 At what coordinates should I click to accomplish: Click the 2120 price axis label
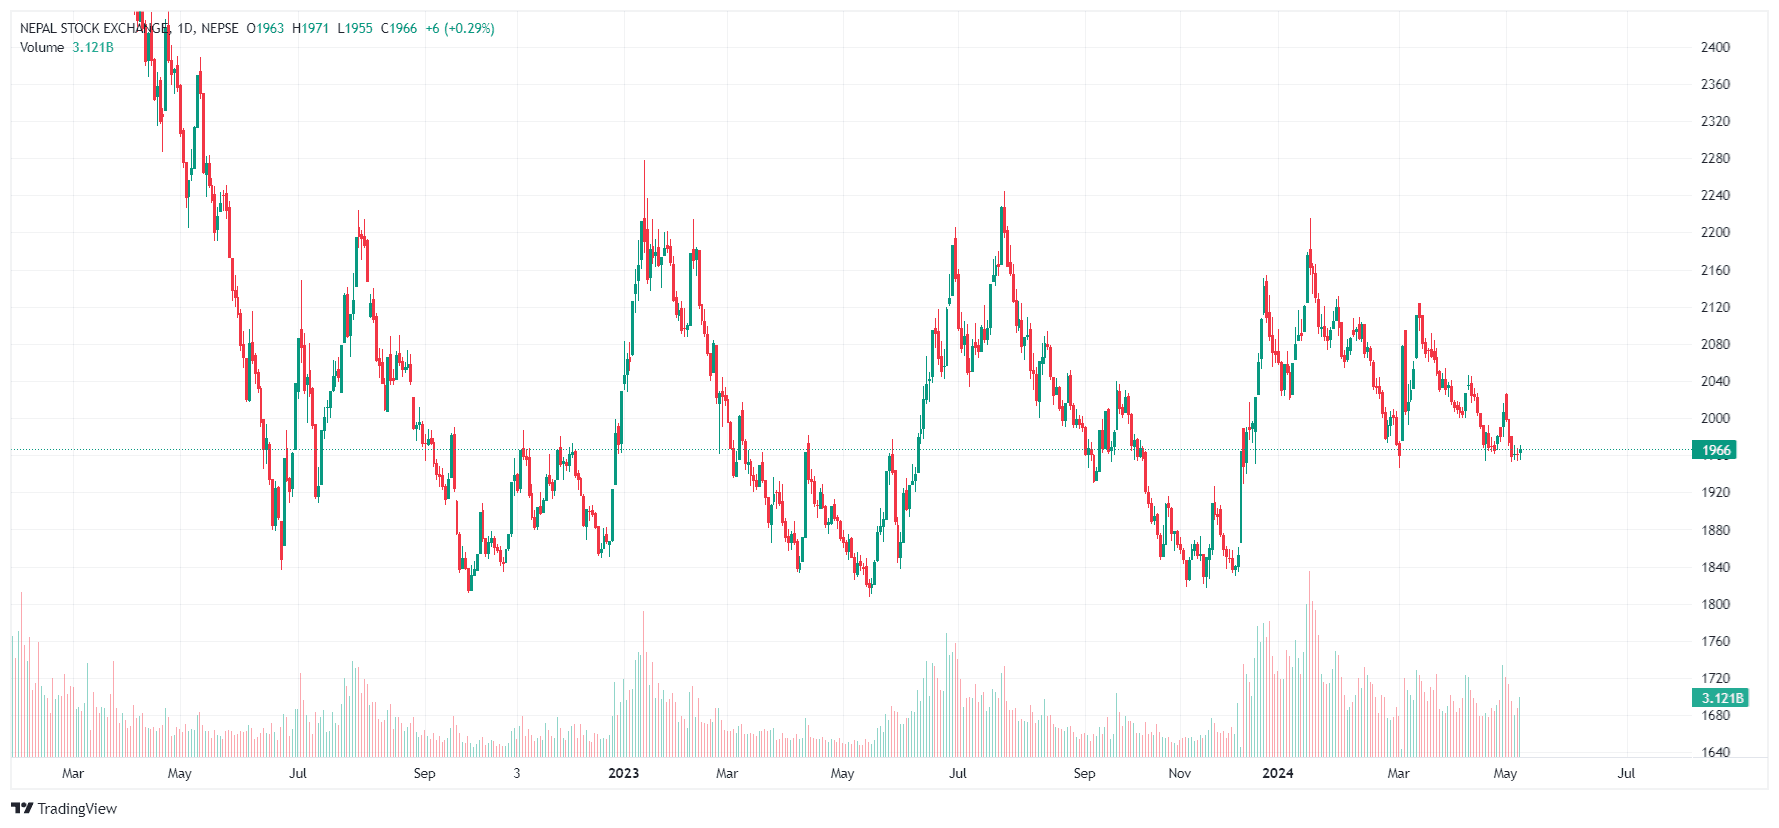(x=1715, y=307)
